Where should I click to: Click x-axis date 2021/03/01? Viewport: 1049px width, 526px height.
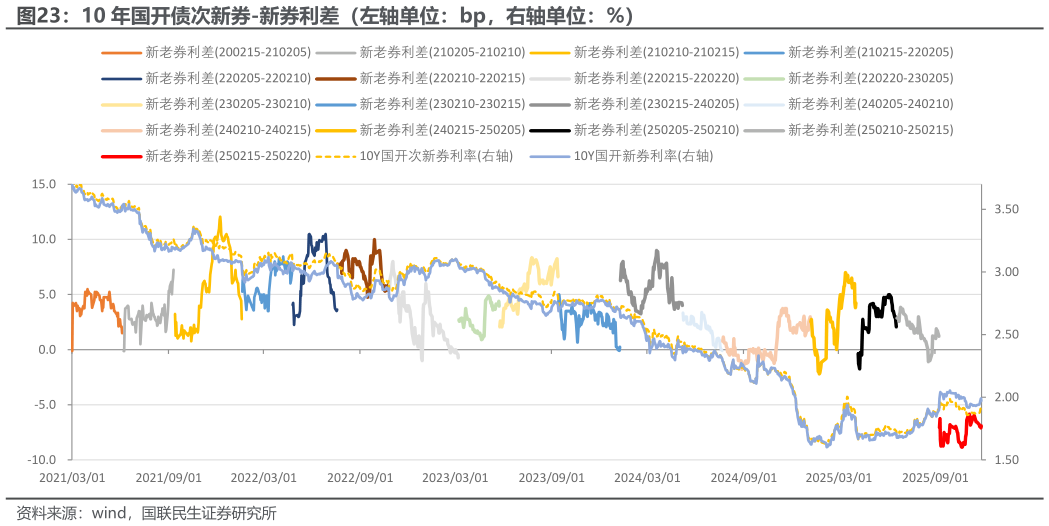pyautogui.click(x=72, y=478)
